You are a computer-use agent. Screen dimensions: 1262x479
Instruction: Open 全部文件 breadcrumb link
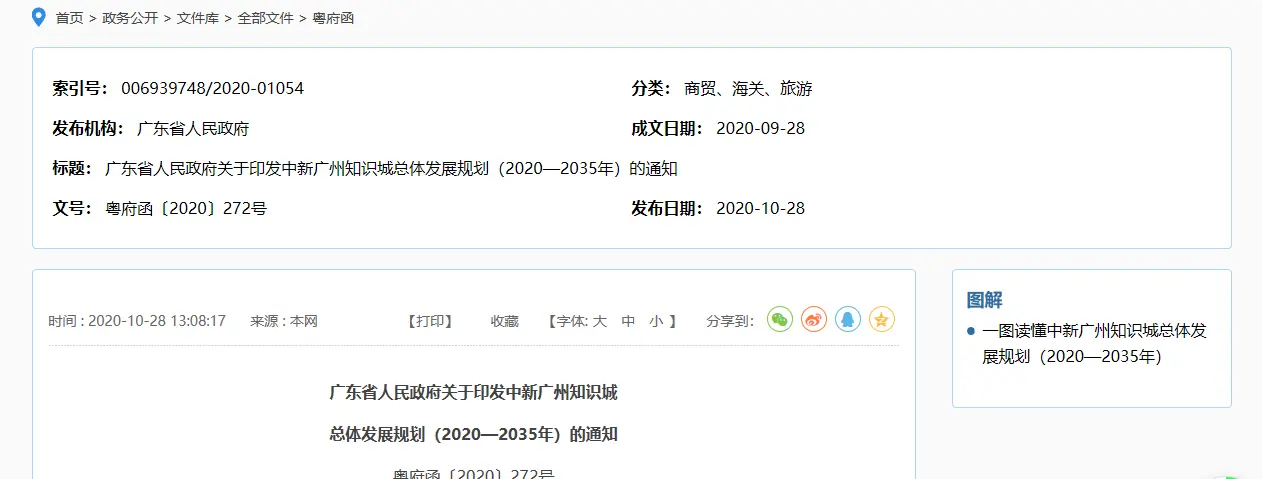(x=265, y=18)
